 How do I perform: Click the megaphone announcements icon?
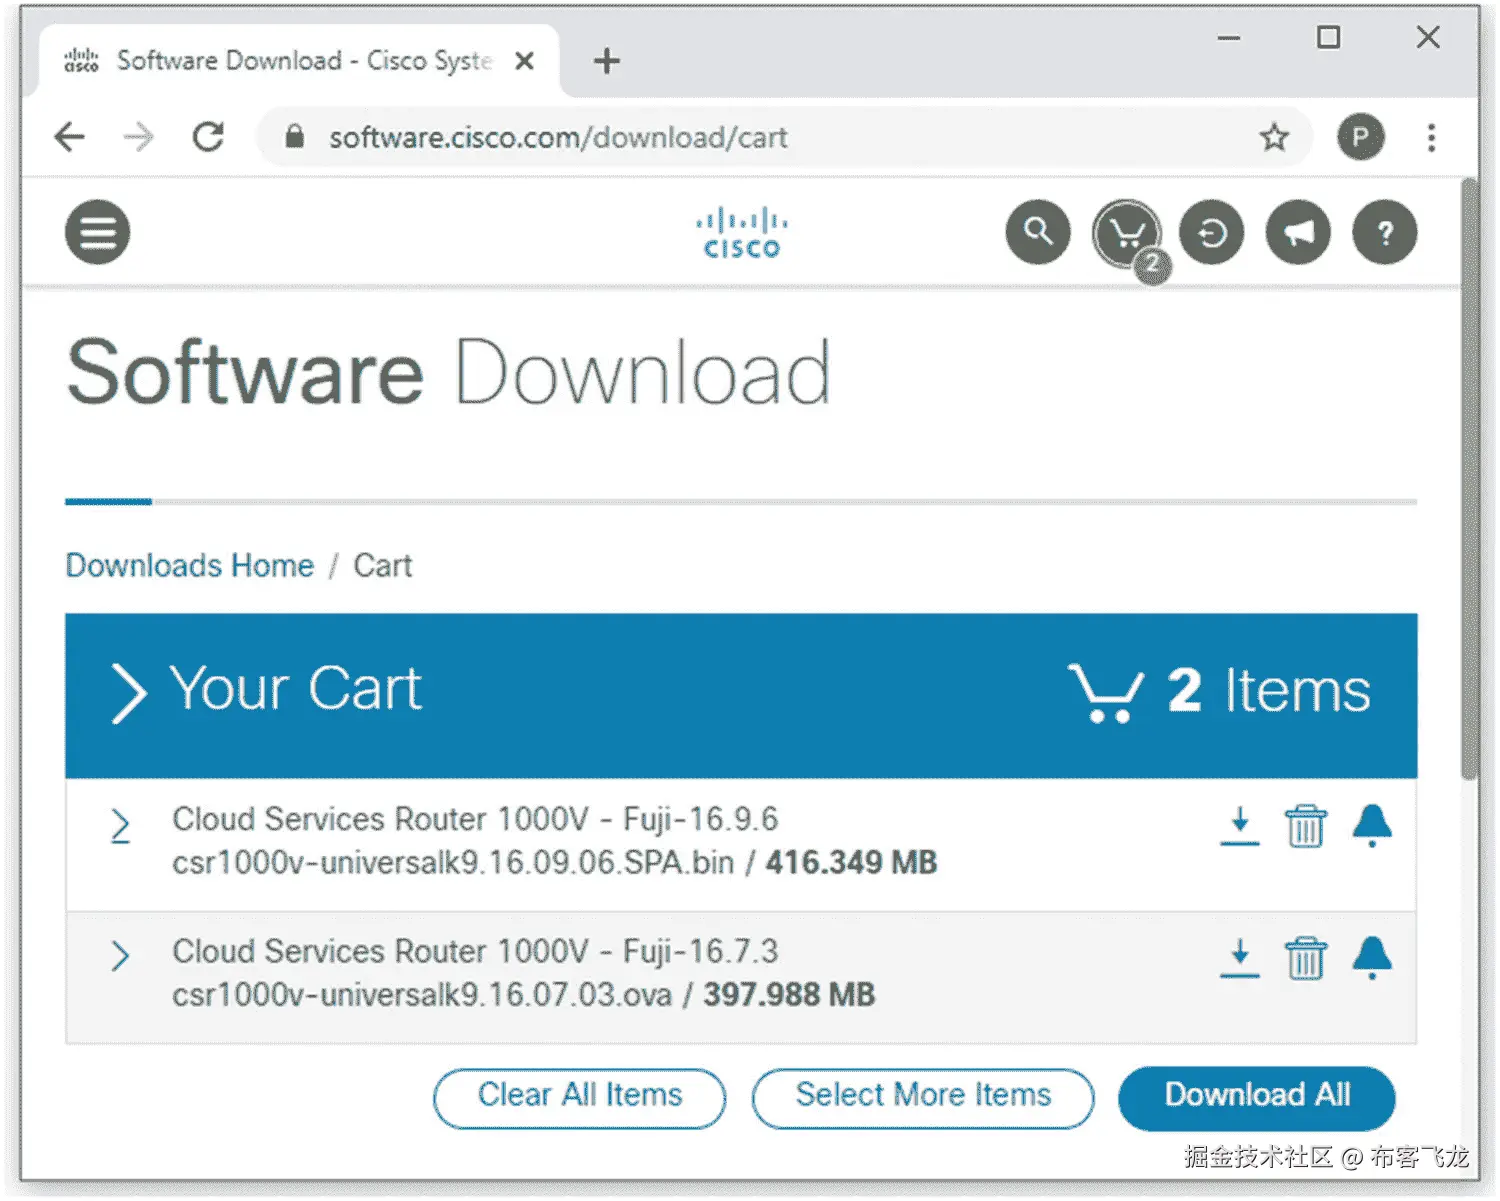(1298, 233)
